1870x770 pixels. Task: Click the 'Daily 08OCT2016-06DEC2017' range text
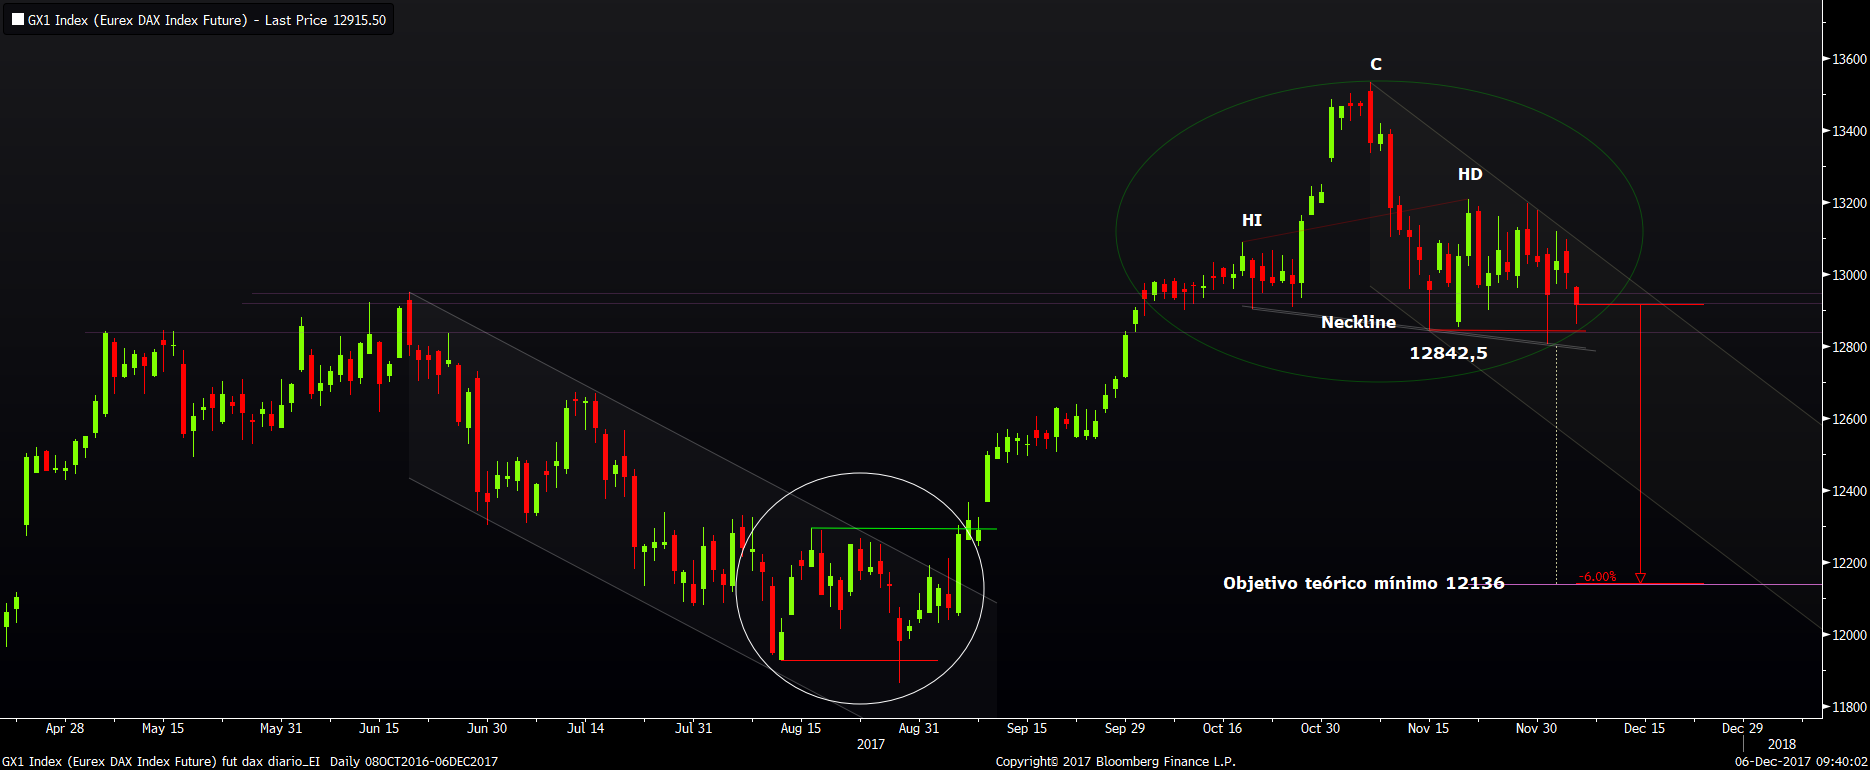[x=414, y=762]
